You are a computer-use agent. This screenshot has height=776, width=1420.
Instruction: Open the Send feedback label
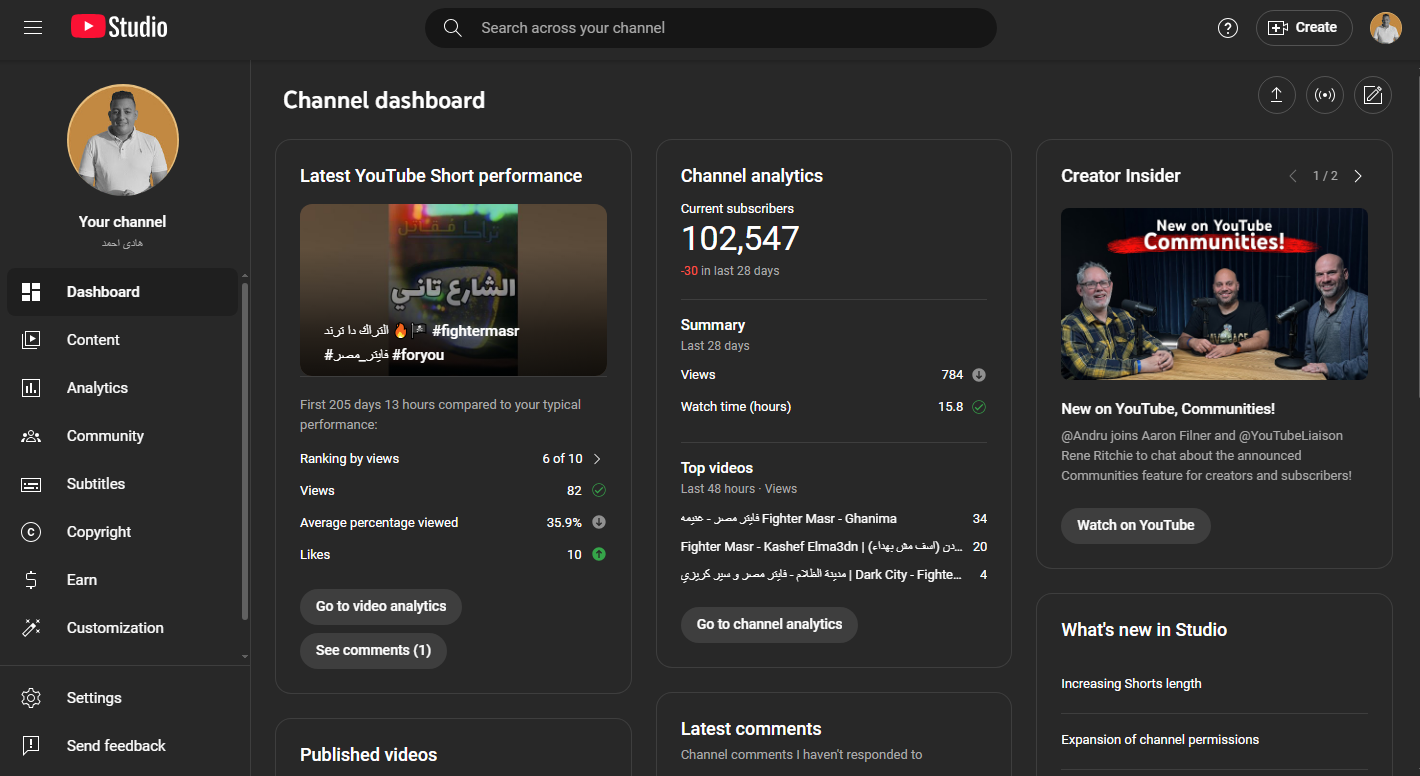point(116,746)
